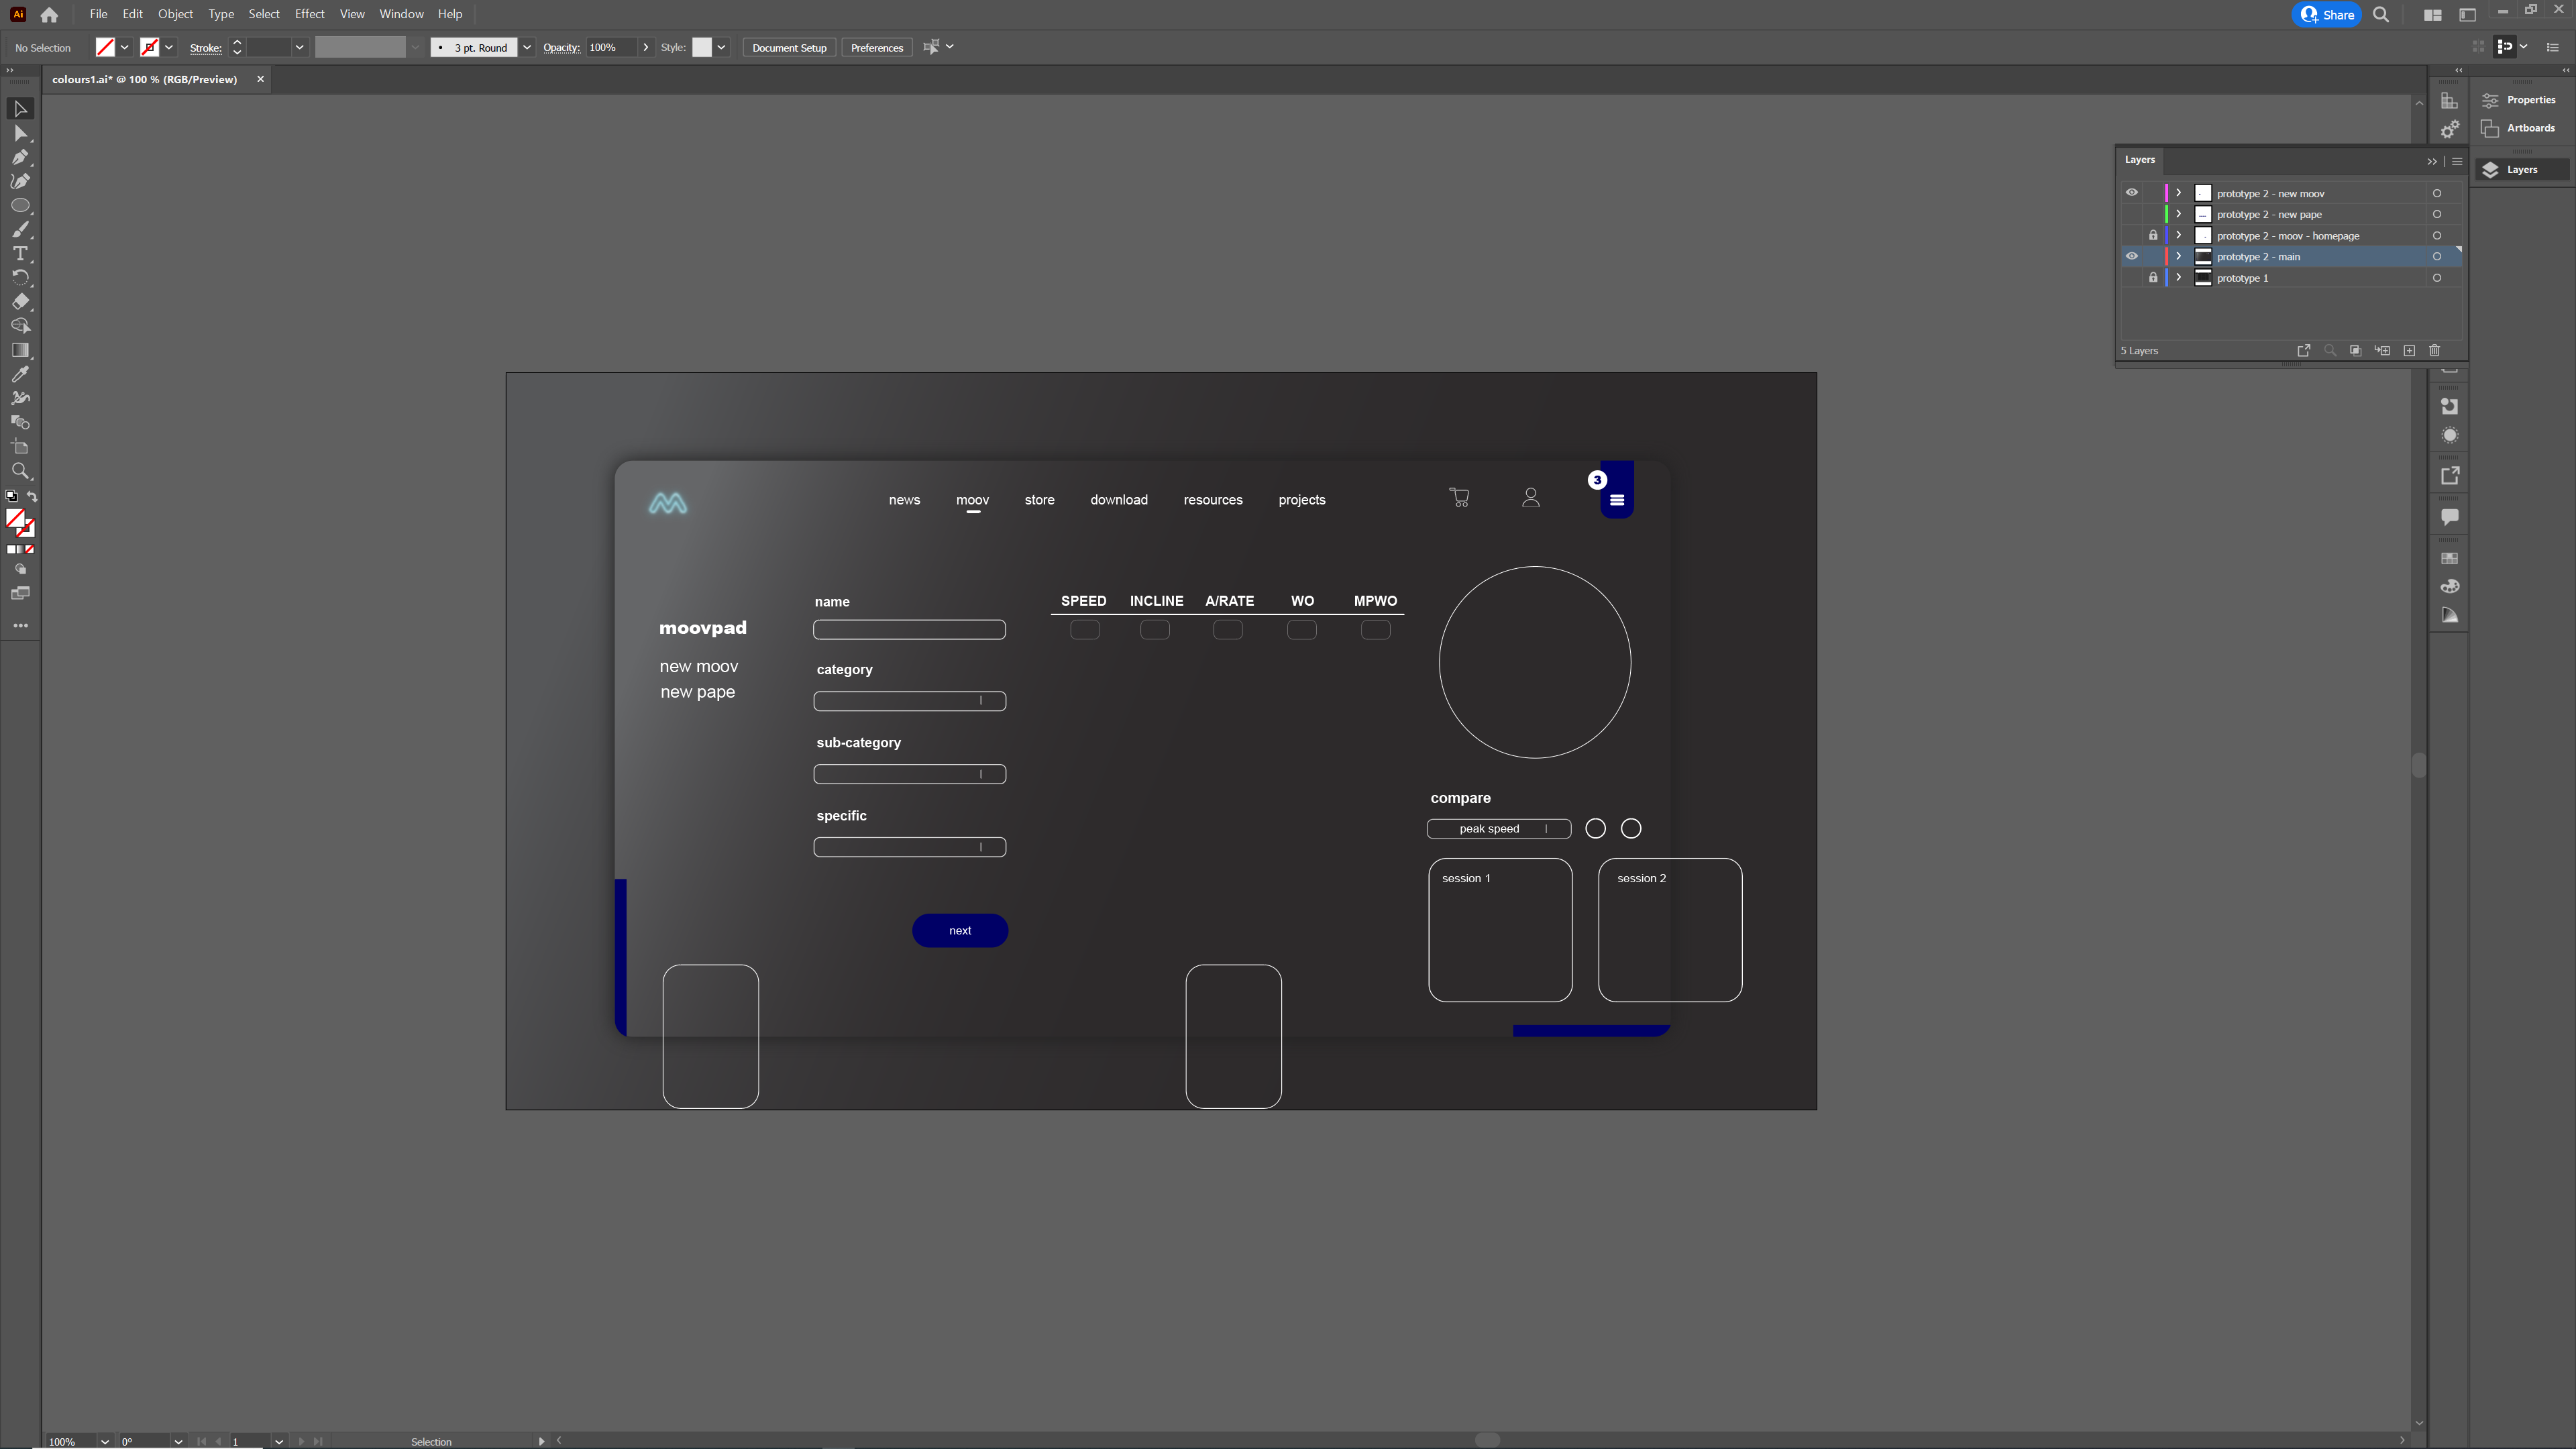Open the zoom level dropdown at 100%
The width and height of the screenshot is (2576, 1449).
(x=104, y=1441)
